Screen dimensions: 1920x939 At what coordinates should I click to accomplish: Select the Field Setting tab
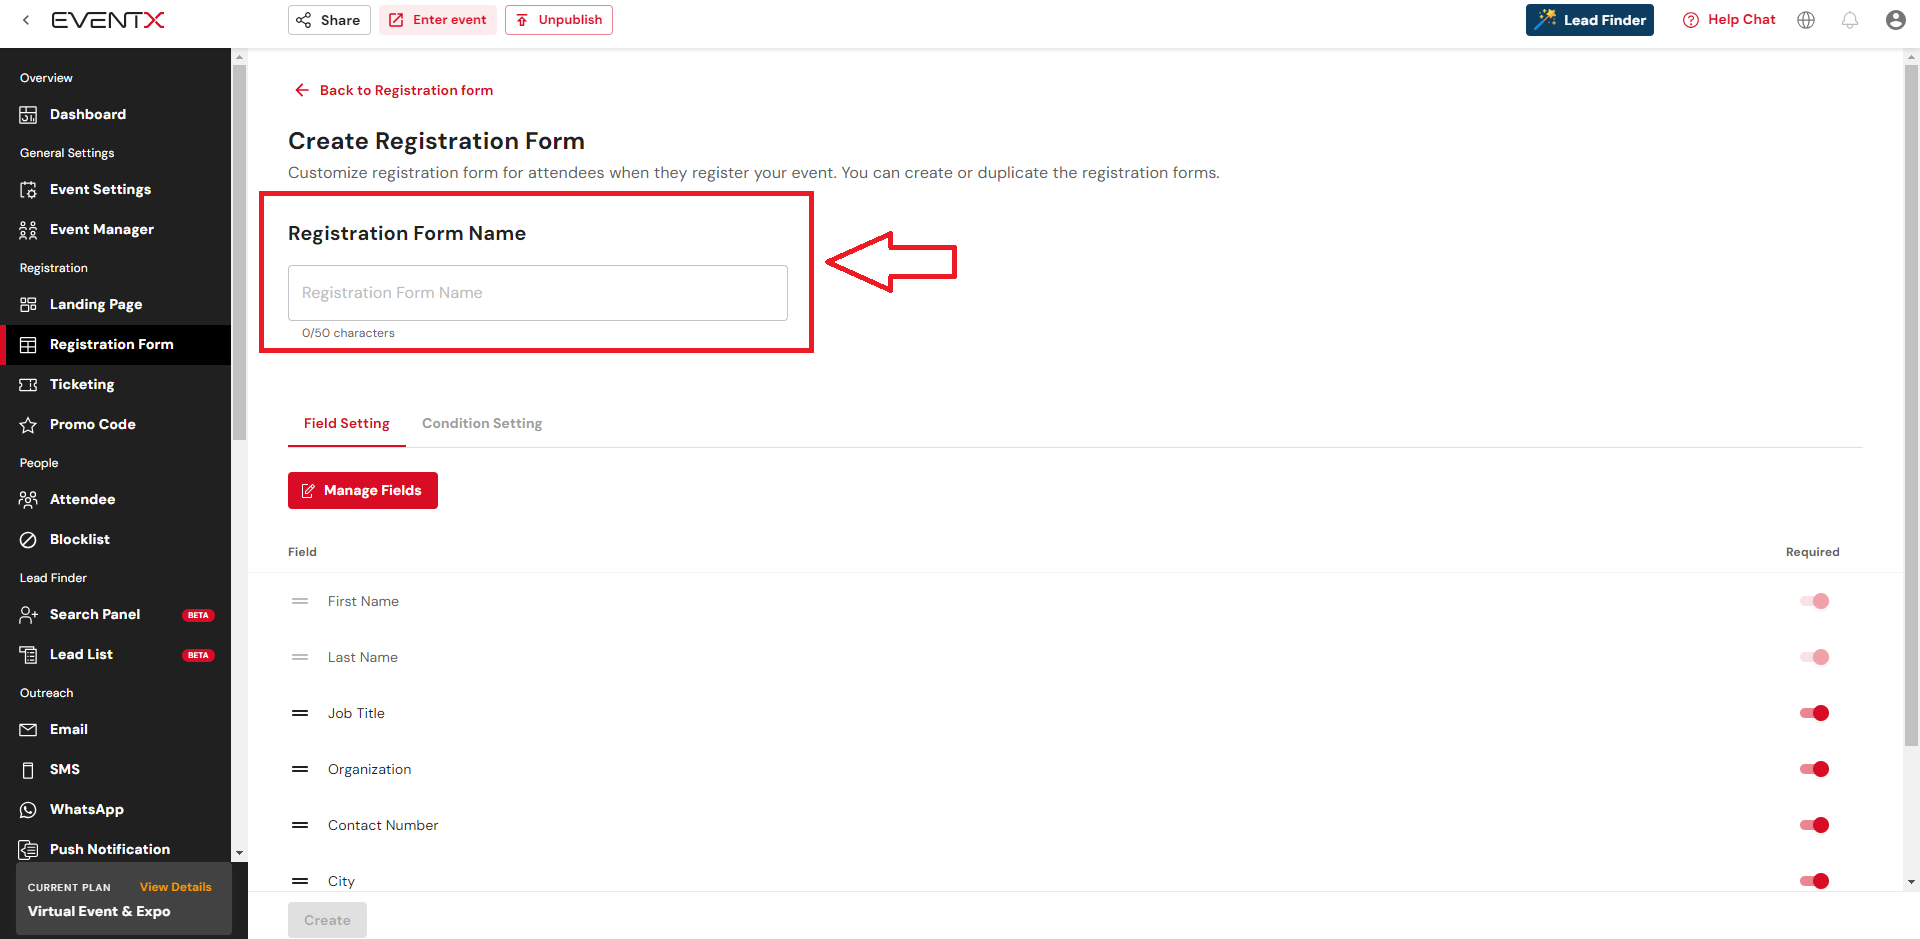(x=346, y=423)
